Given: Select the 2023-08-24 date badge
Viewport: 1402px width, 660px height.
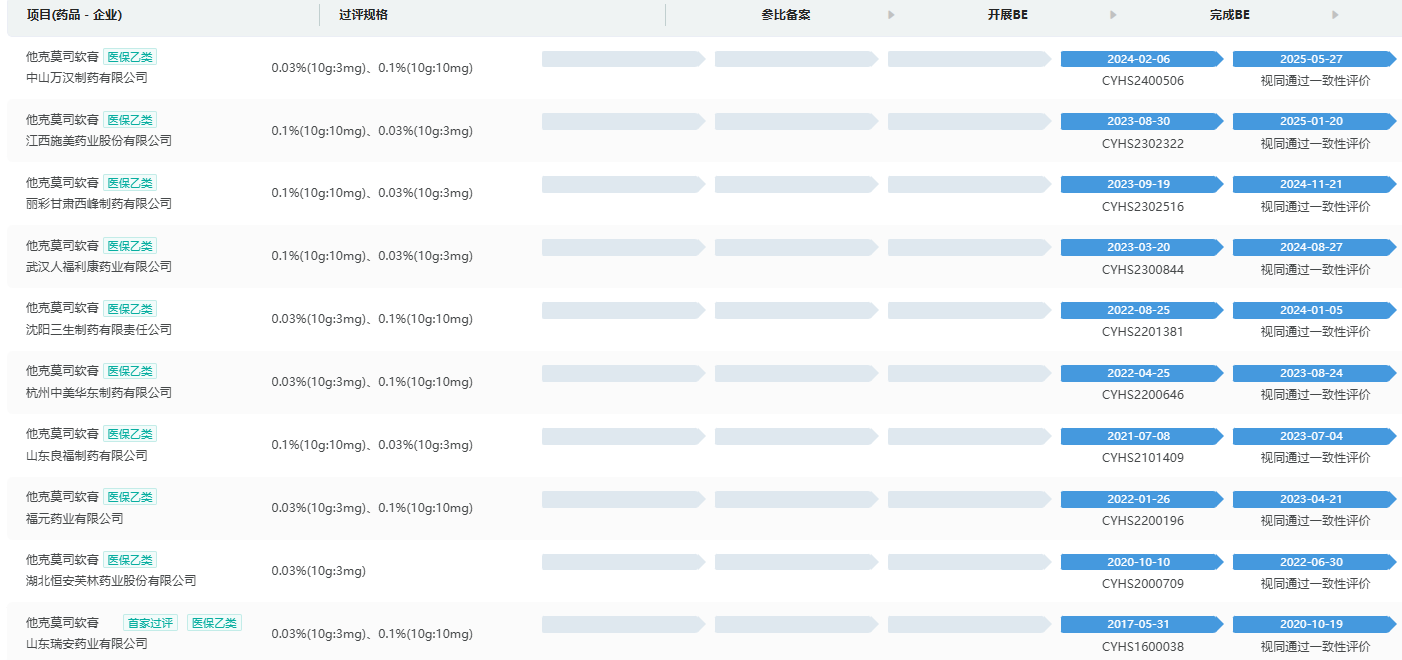Looking at the screenshot, I should point(1313,373).
